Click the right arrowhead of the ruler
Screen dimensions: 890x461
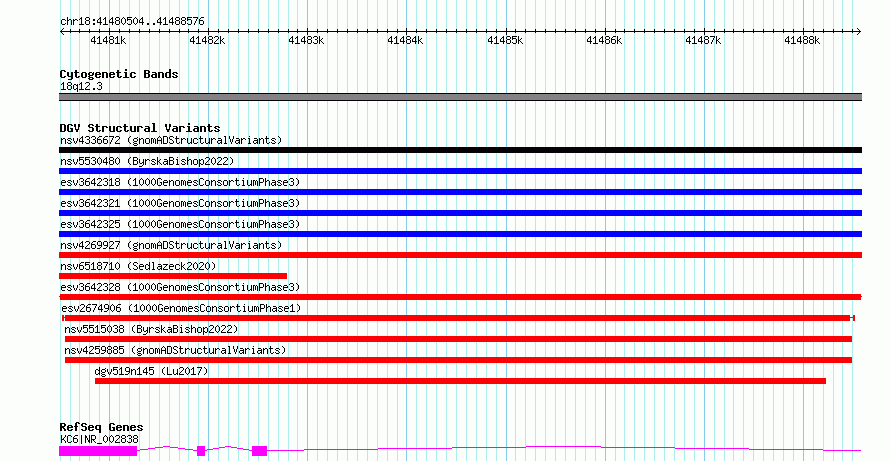(859, 32)
